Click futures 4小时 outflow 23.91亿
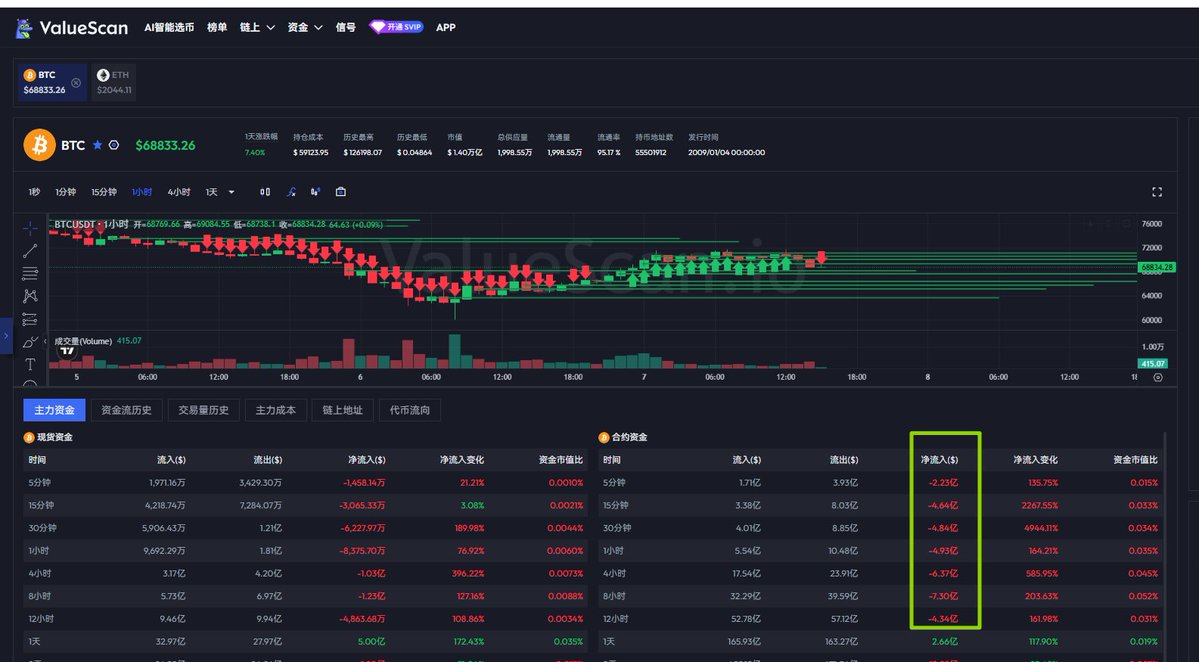Screen dimensions: 1199x662 pyautogui.click(x=843, y=573)
